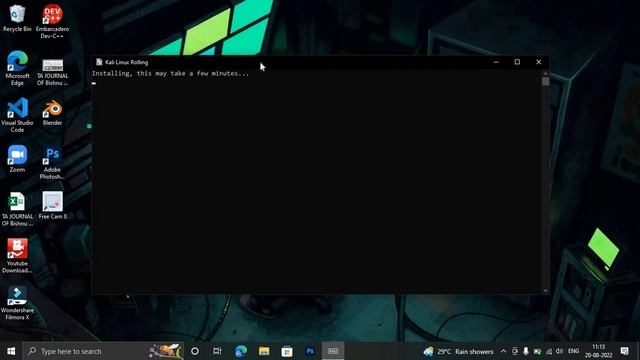Viewport: 640px width, 360px height.
Task: Open the TA JOURNAL Excel file icon
Action: tap(17, 209)
